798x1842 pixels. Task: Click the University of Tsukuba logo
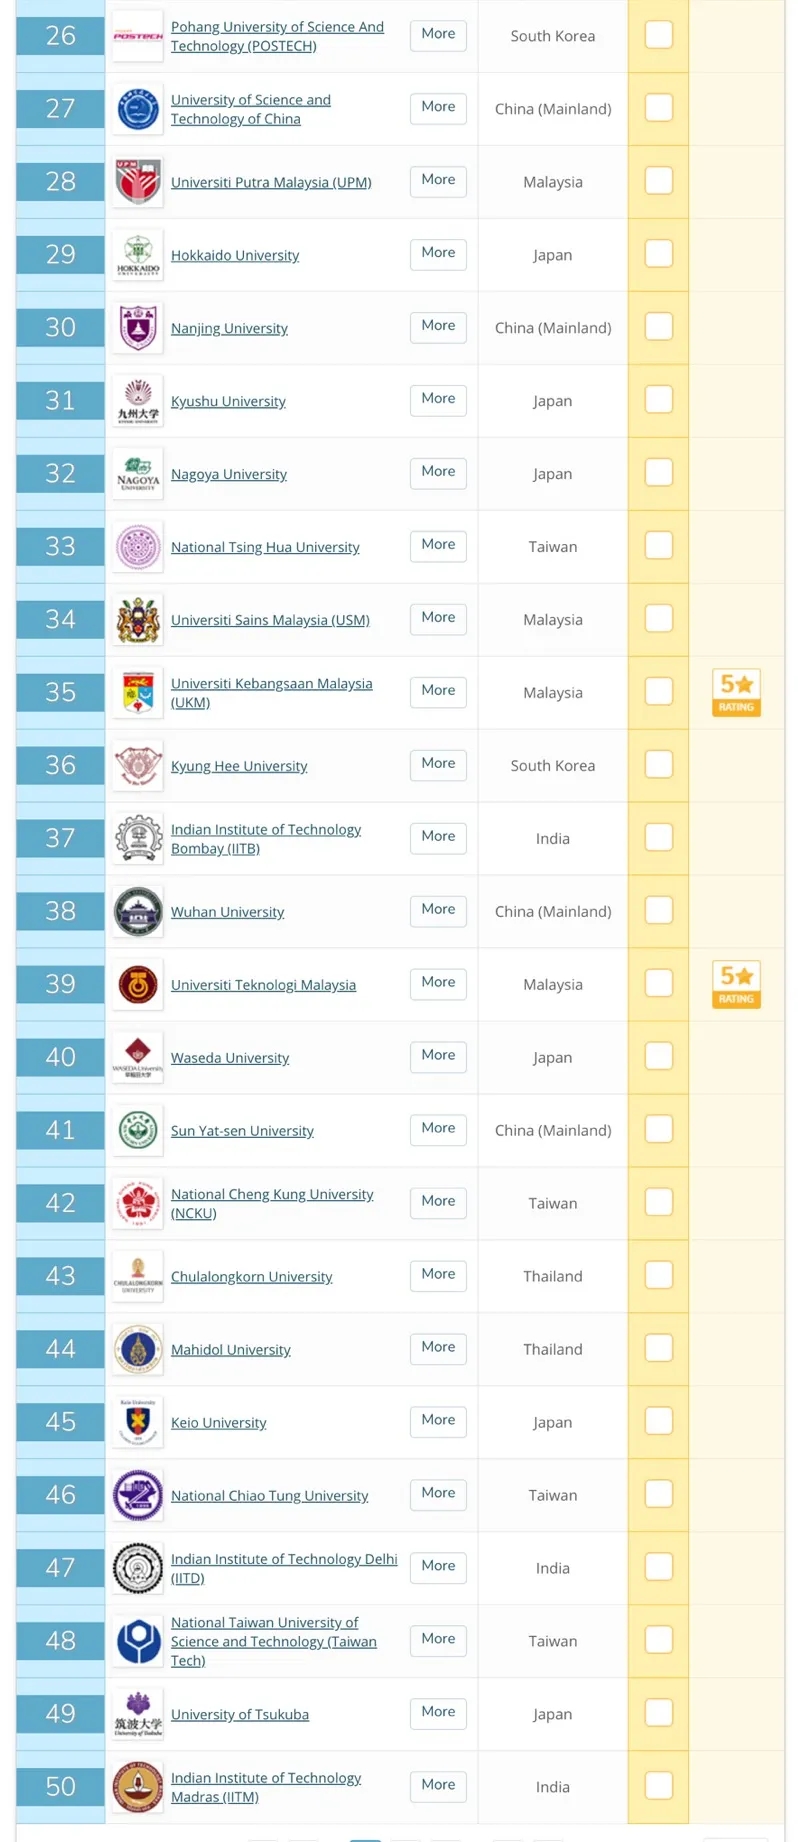(x=137, y=1714)
